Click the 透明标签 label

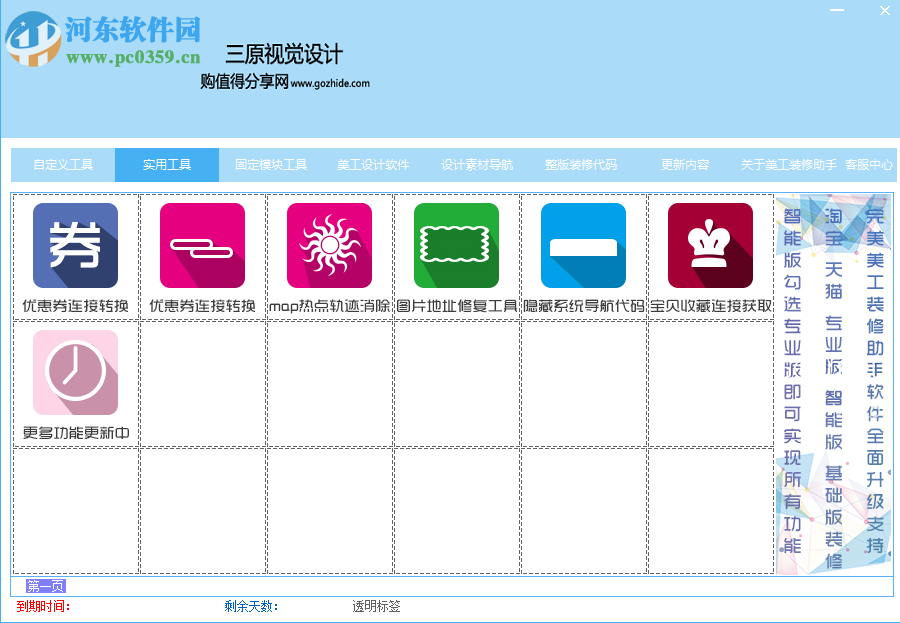coord(377,606)
